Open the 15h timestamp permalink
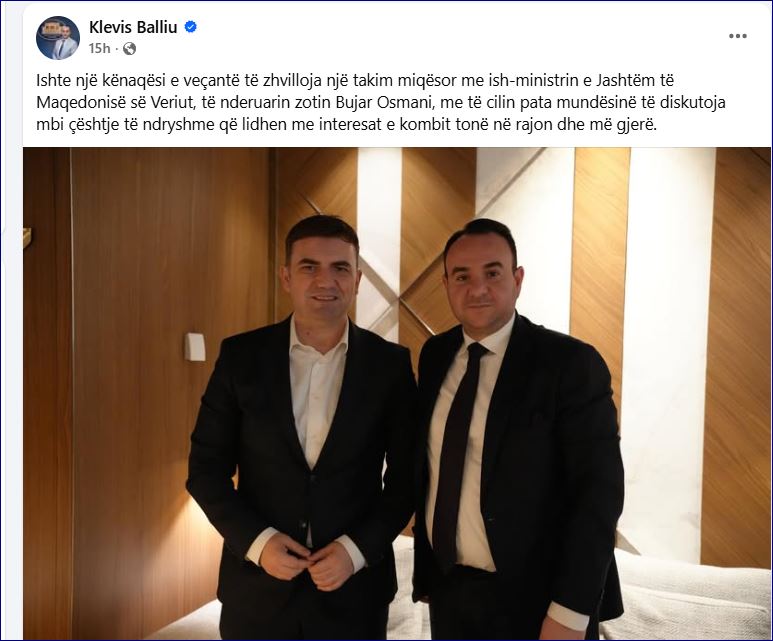This screenshot has width=773, height=641. point(99,48)
